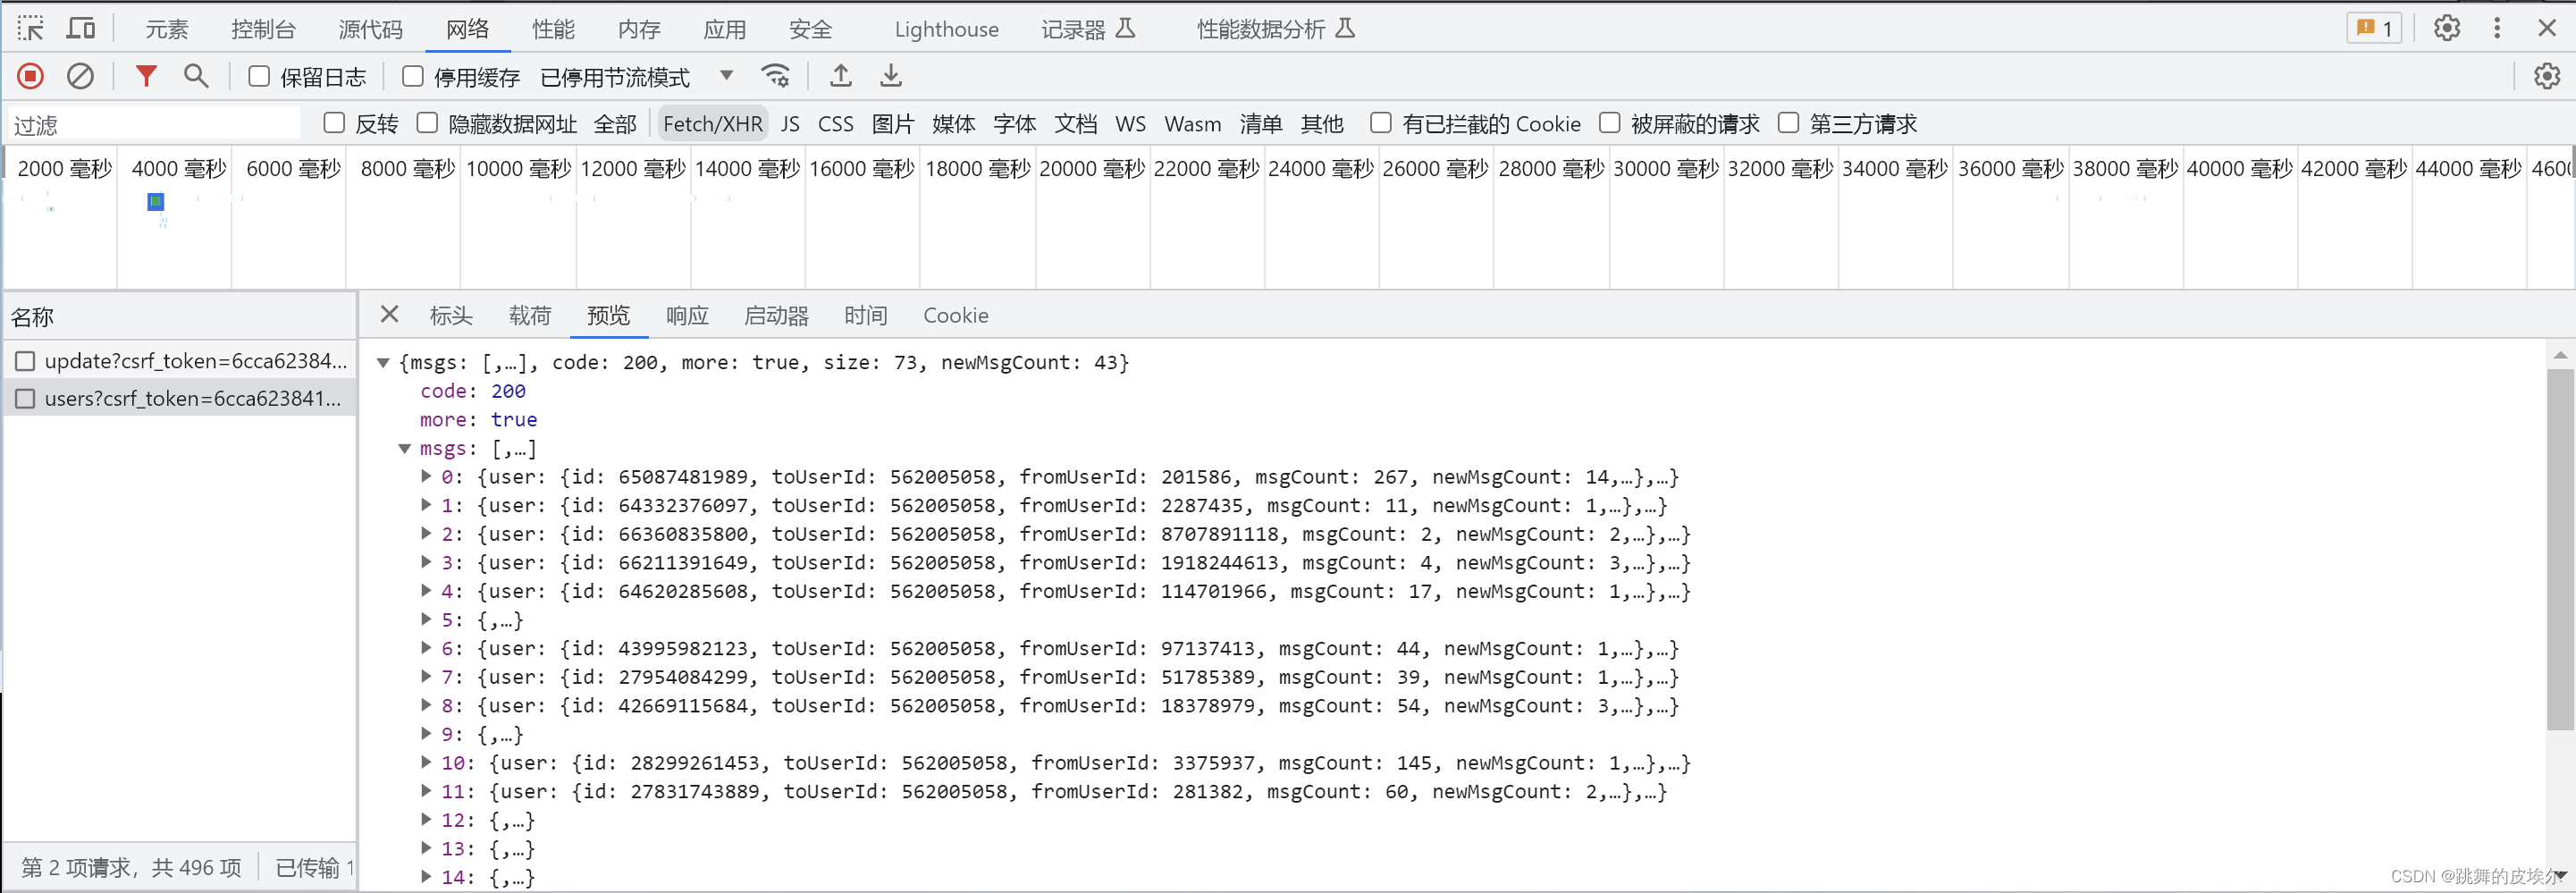This screenshot has width=2576, height=893.
Task: Expand msgs item 14
Action: pyautogui.click(x=427, y=877)
